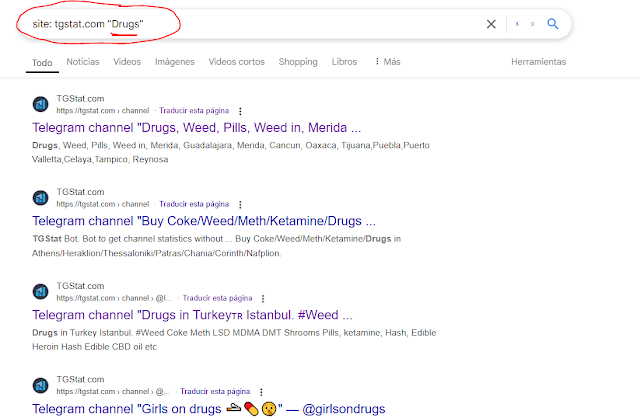This screenshot has width=640, height=418.
Task: Translate the Drugs in Turkey result page
Action: pos(217,298)
